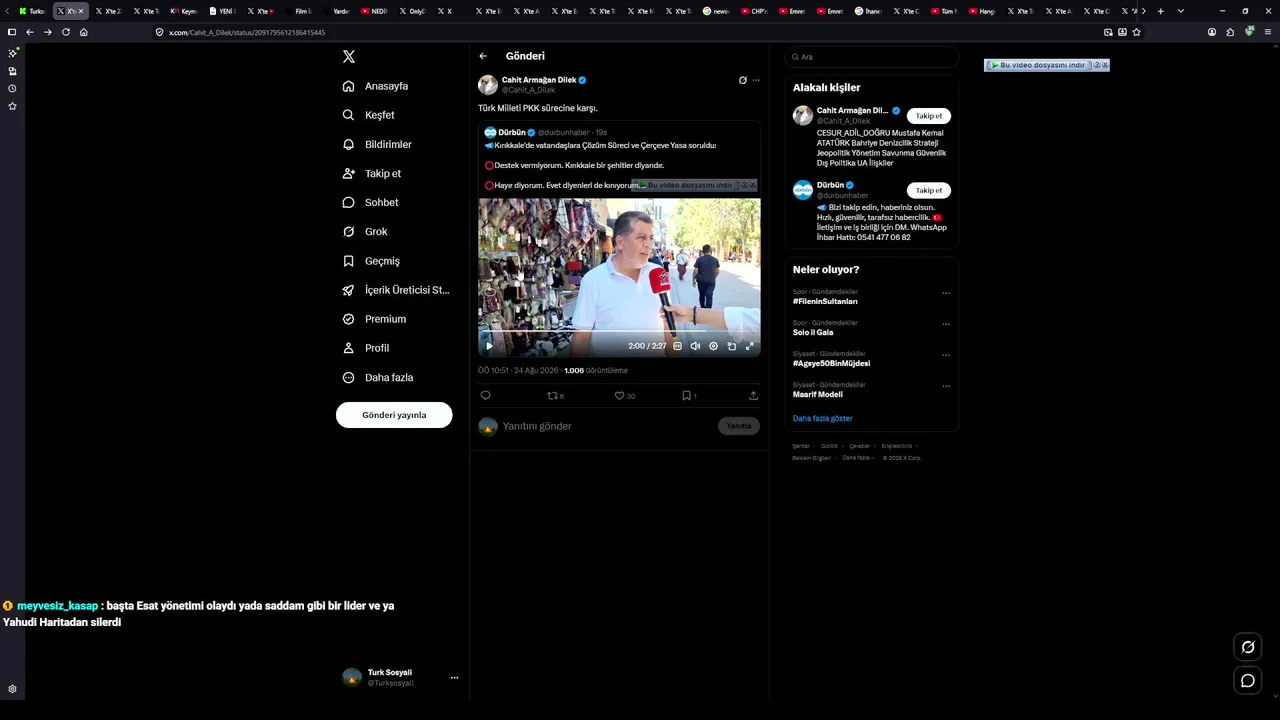Click the Yanıtını gönder reply field

pyautogui.click(x=605, y=426)
